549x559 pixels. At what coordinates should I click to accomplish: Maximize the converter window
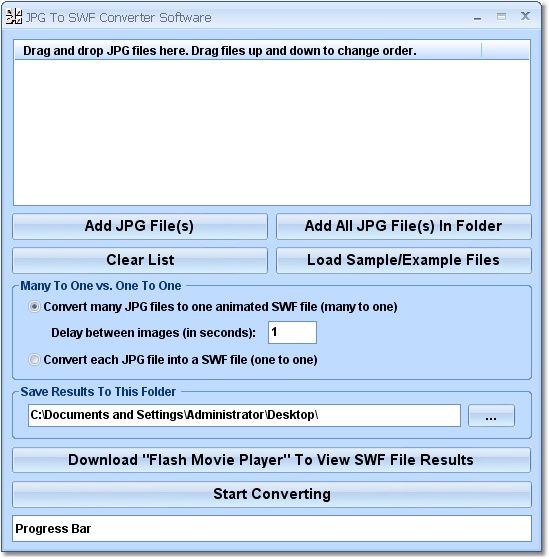click(501, 16)
